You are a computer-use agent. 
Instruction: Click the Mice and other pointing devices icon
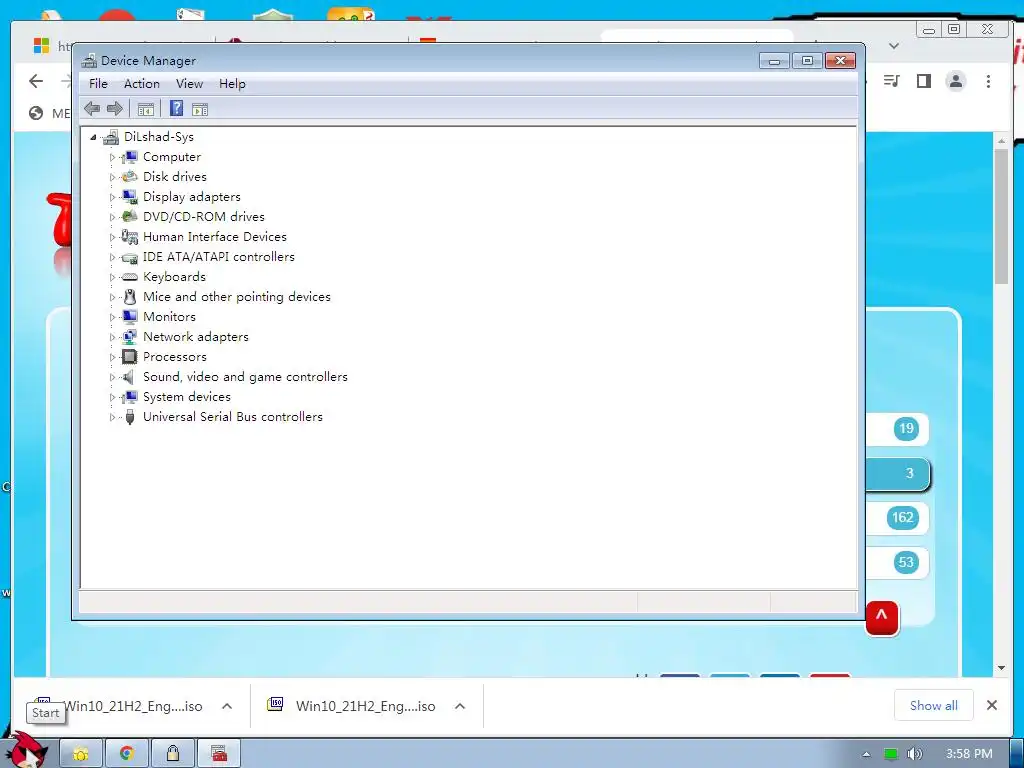(130, 296)
